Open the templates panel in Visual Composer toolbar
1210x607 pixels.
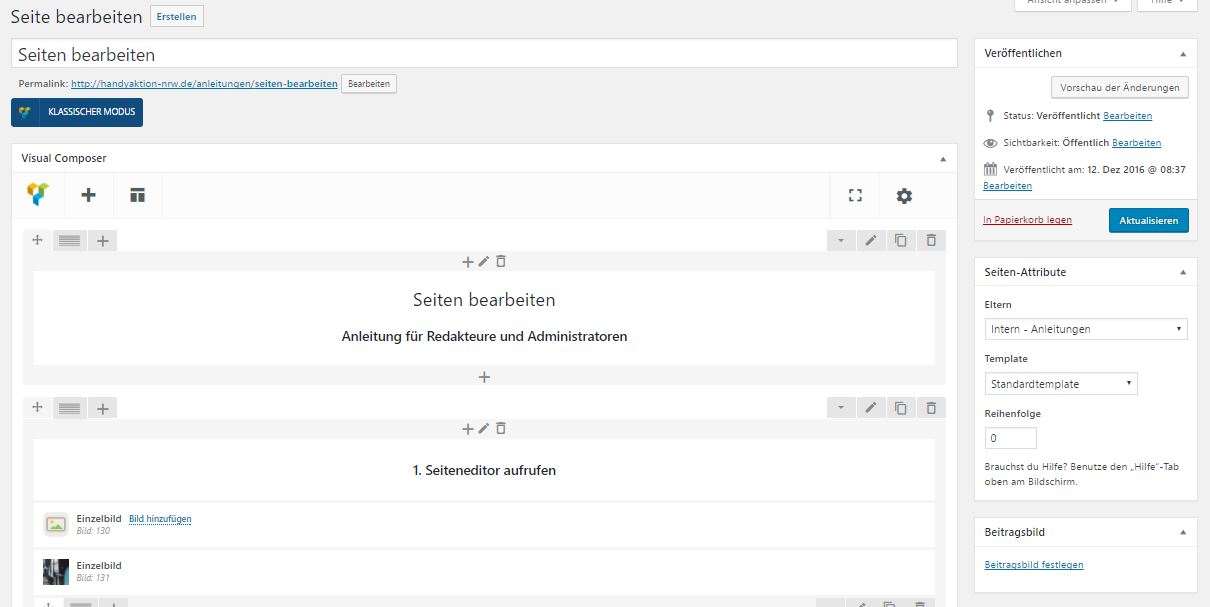137,195
